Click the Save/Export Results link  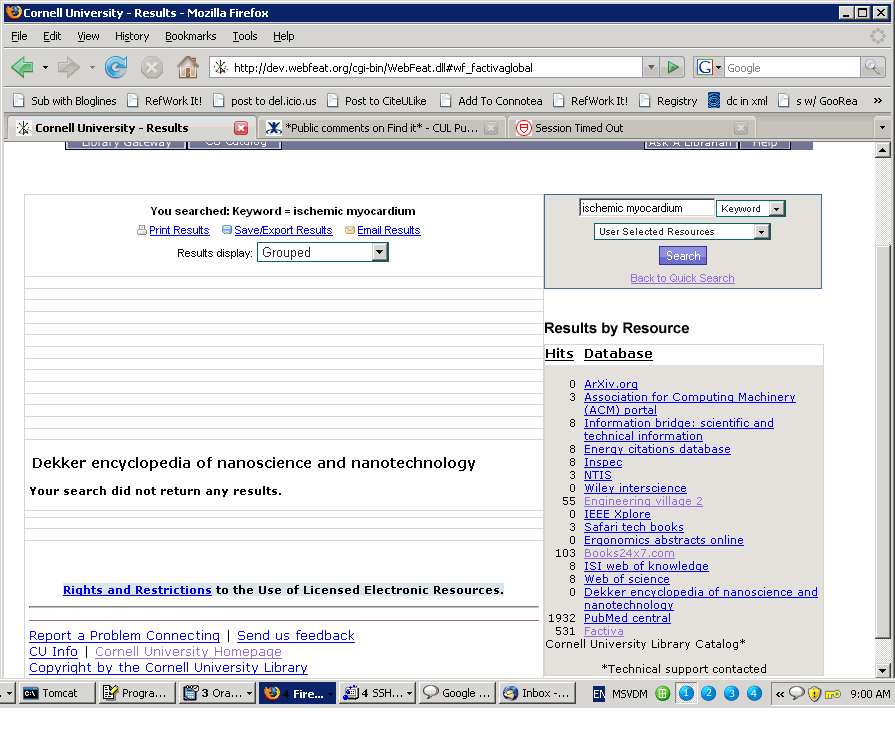(x=283, y=230)
